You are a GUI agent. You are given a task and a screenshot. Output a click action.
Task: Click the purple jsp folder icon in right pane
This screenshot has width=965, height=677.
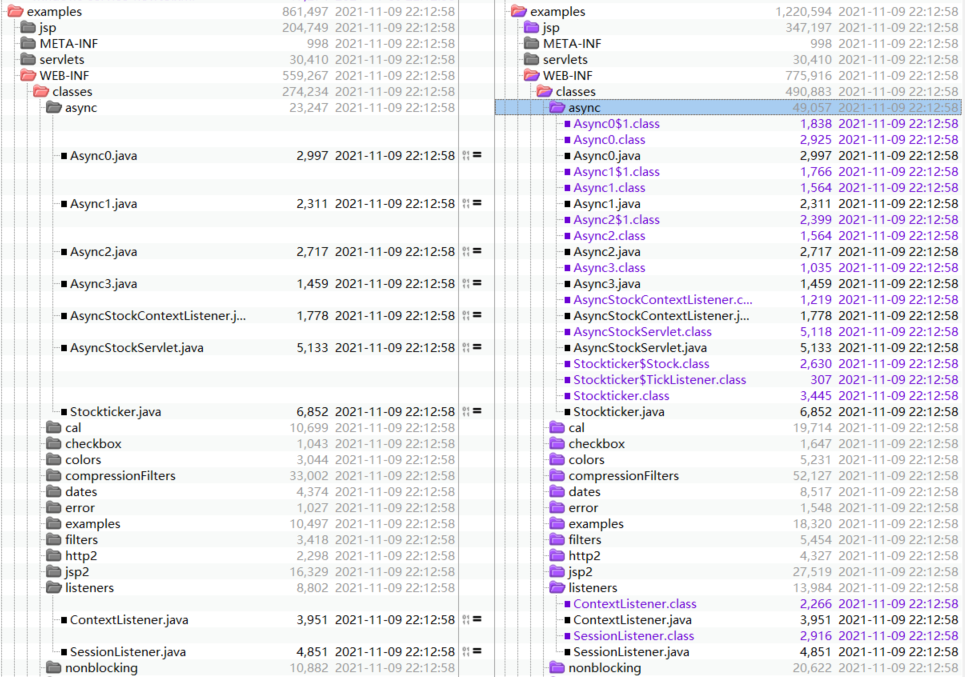[532, 28]
